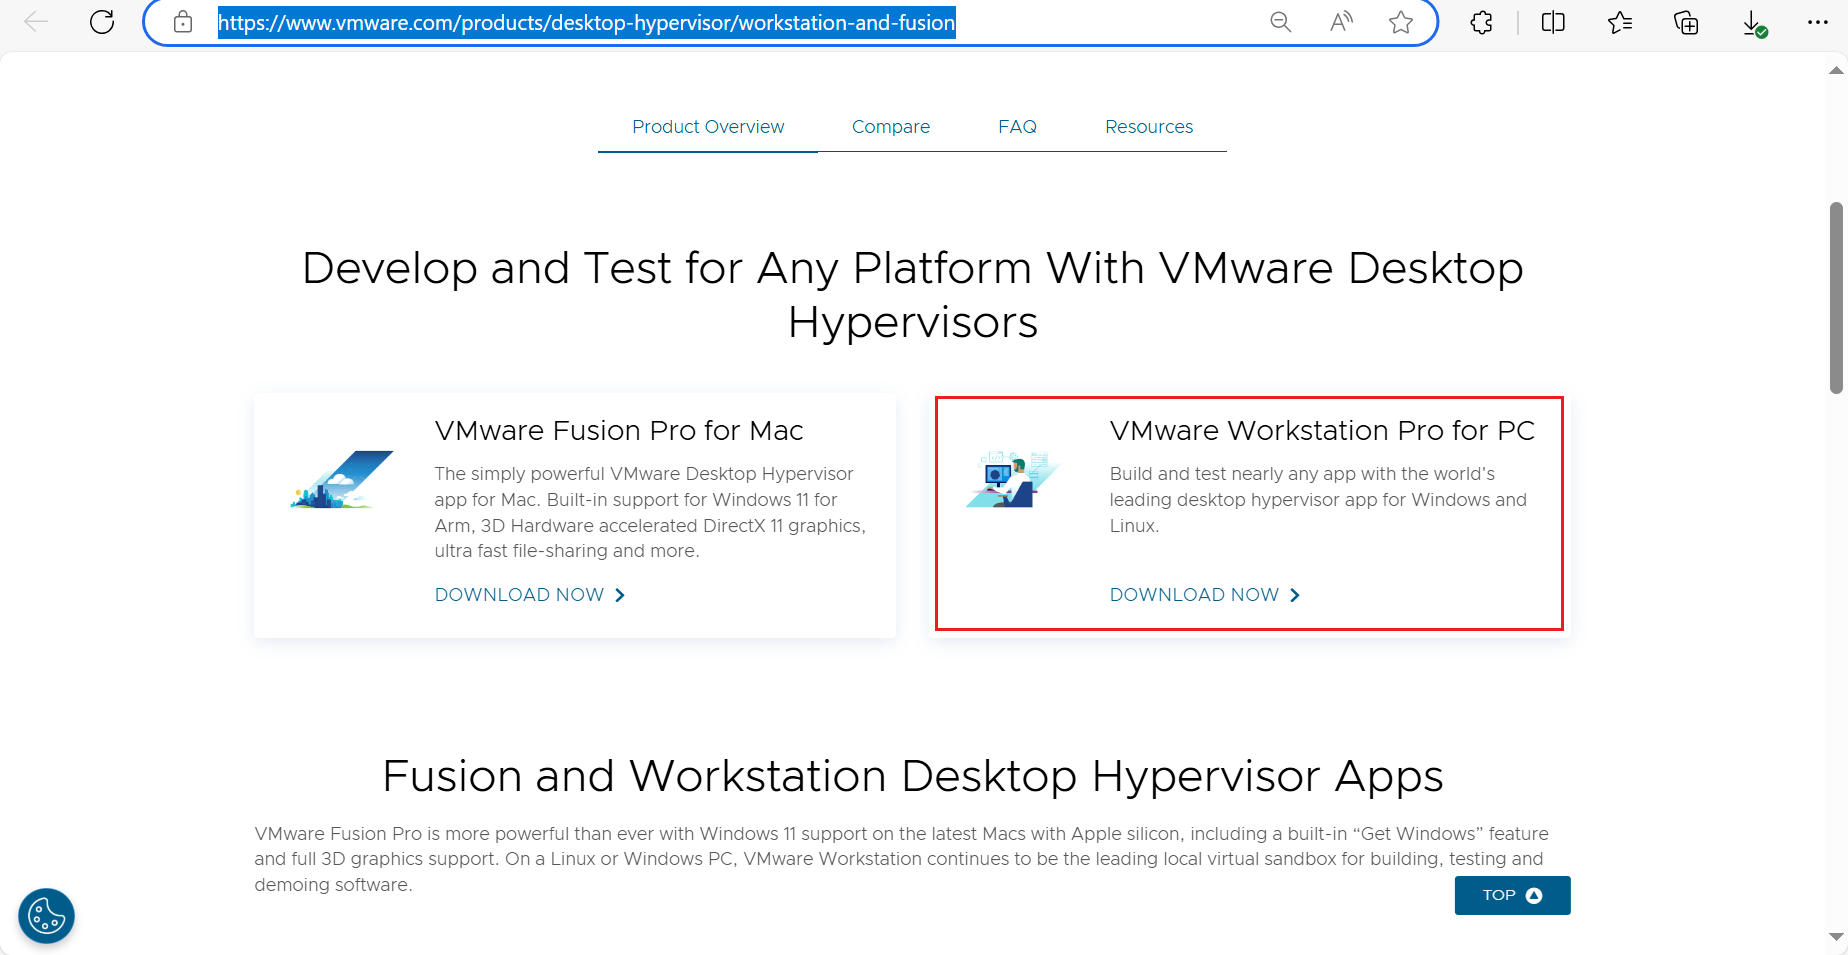Add page to favorites with star icon
This screenshot has height=955, width=1848.
pyautogui.click(x=1401, y=22)
